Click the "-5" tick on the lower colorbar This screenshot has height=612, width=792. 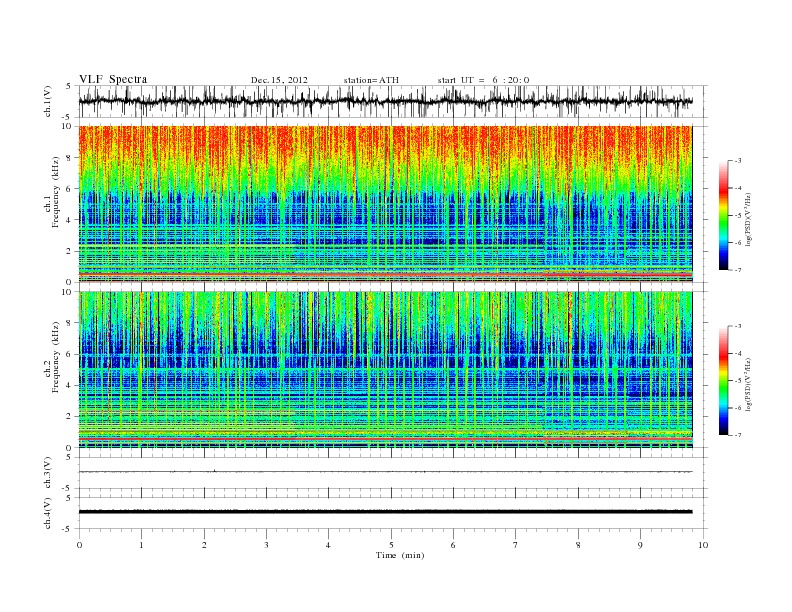[737, 380]
